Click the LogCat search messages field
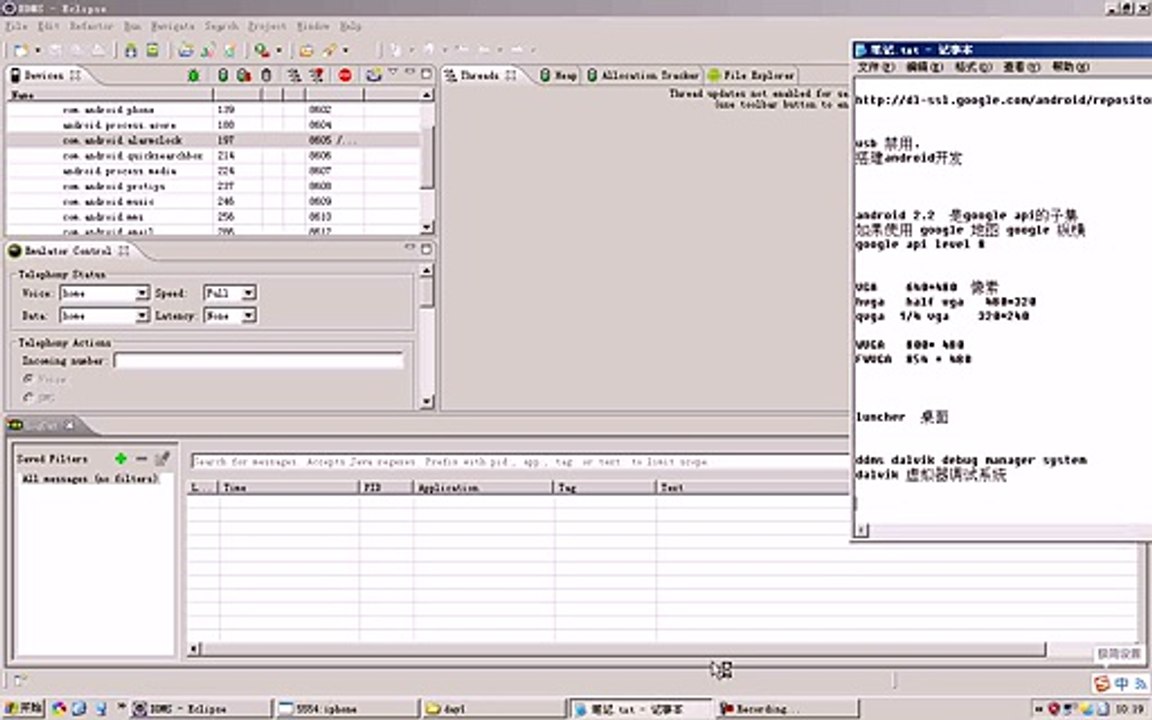 click(520, 462)
